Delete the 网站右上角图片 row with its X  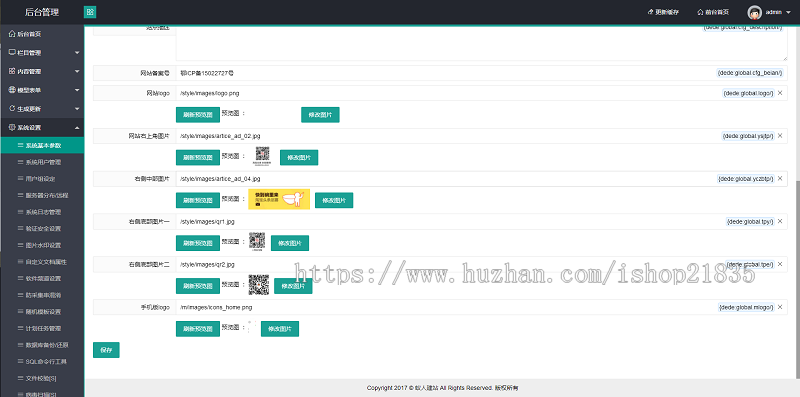[780, 136]
